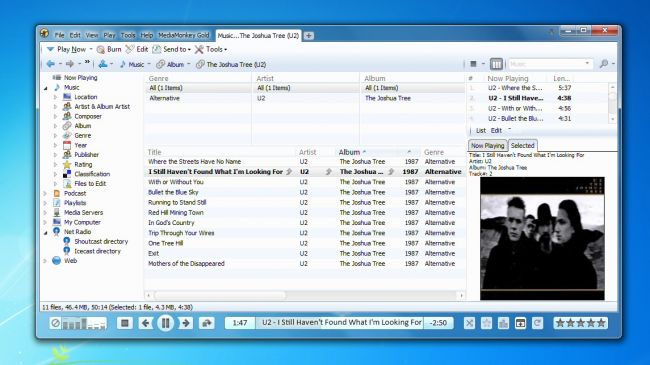650x365 pixels.
Task: Click the Podcast tree icon
Action: (x=57, y=193)
